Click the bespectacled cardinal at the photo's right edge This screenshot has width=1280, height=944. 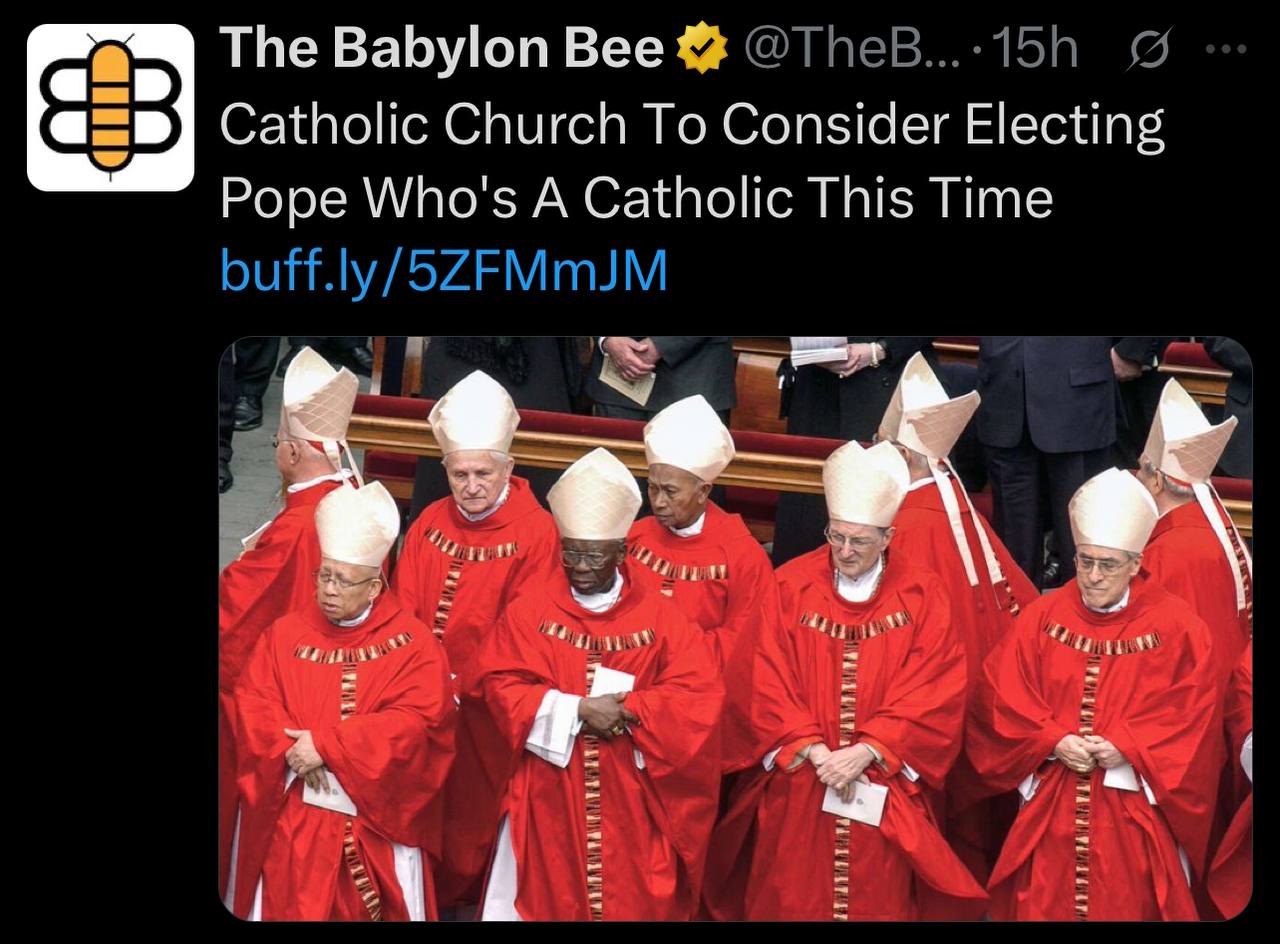tap(1105, 690)
